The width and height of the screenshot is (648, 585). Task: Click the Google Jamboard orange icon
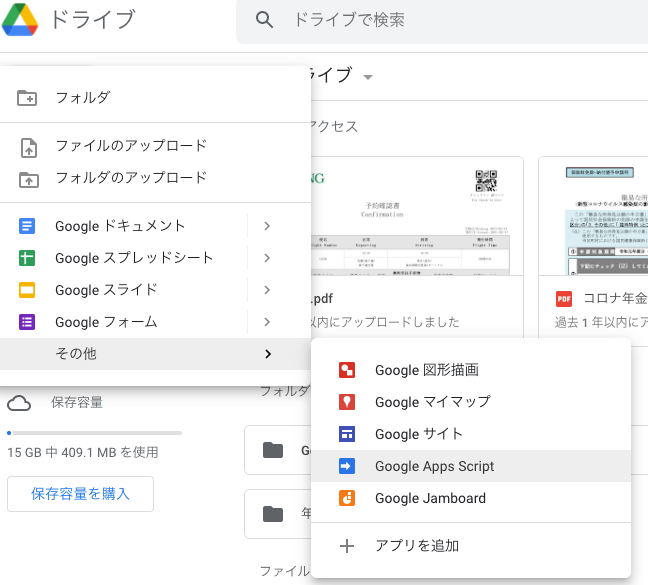(x=347, y=498)
